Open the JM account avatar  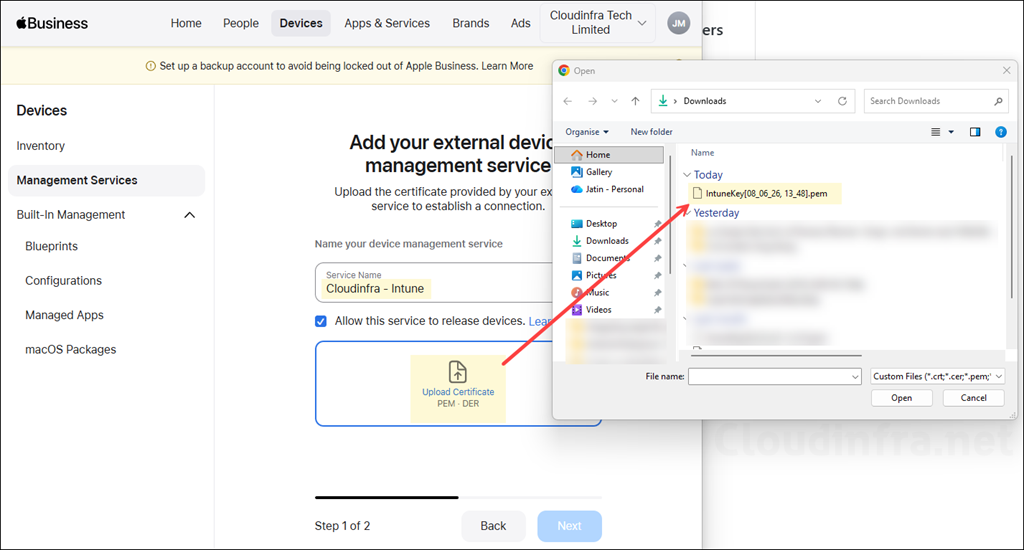tap(679, 24)
